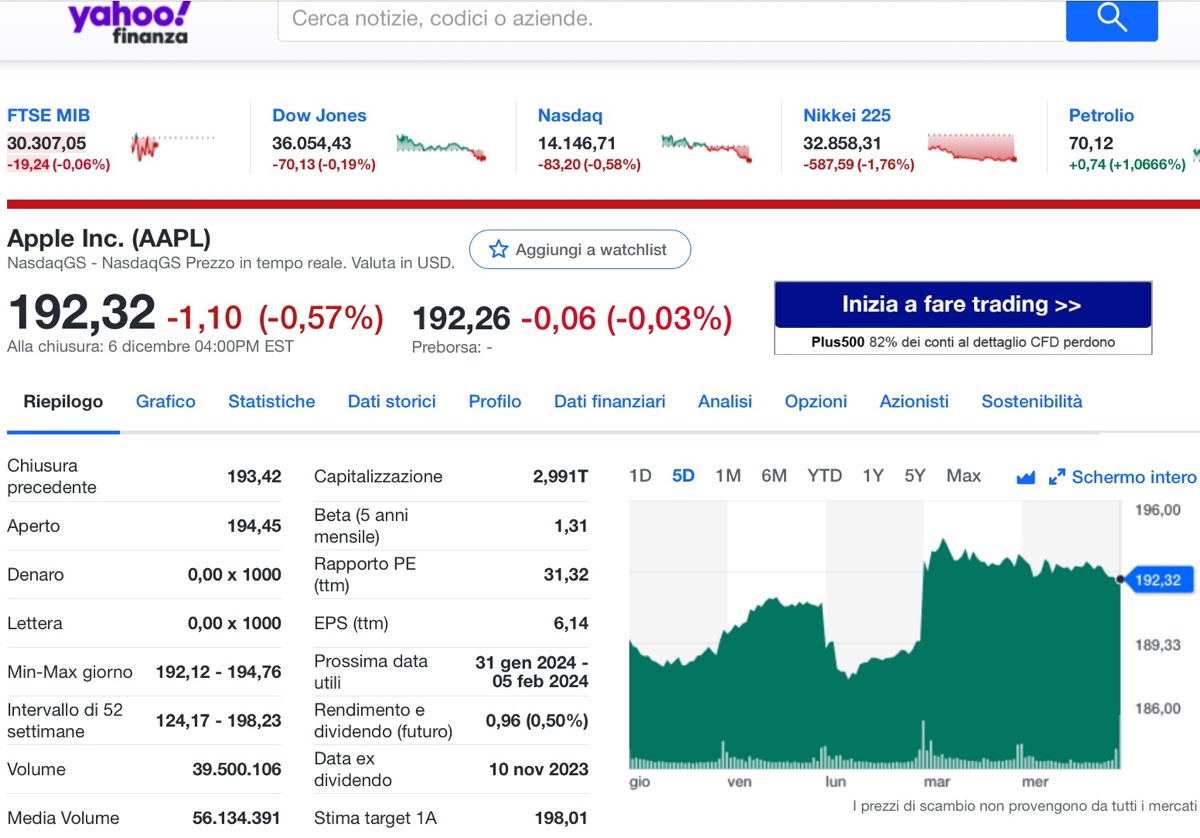This screenshot has width=1200, height=838.
Task: Open the FTSE MIB index link
Action: click(48, 116)
